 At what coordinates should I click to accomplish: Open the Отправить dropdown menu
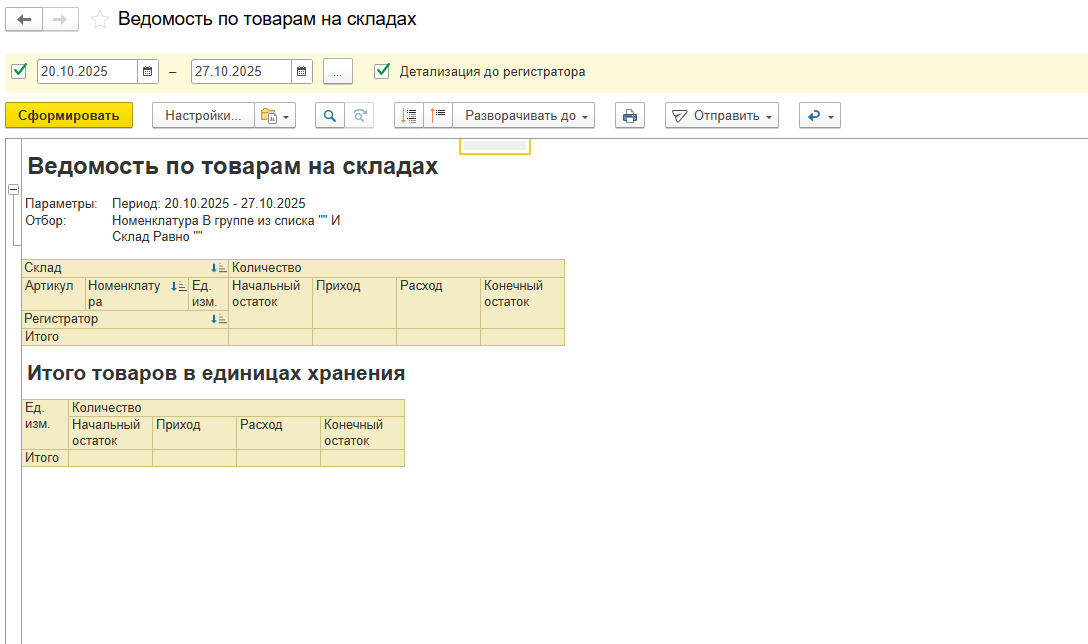(x=721, y=116)
